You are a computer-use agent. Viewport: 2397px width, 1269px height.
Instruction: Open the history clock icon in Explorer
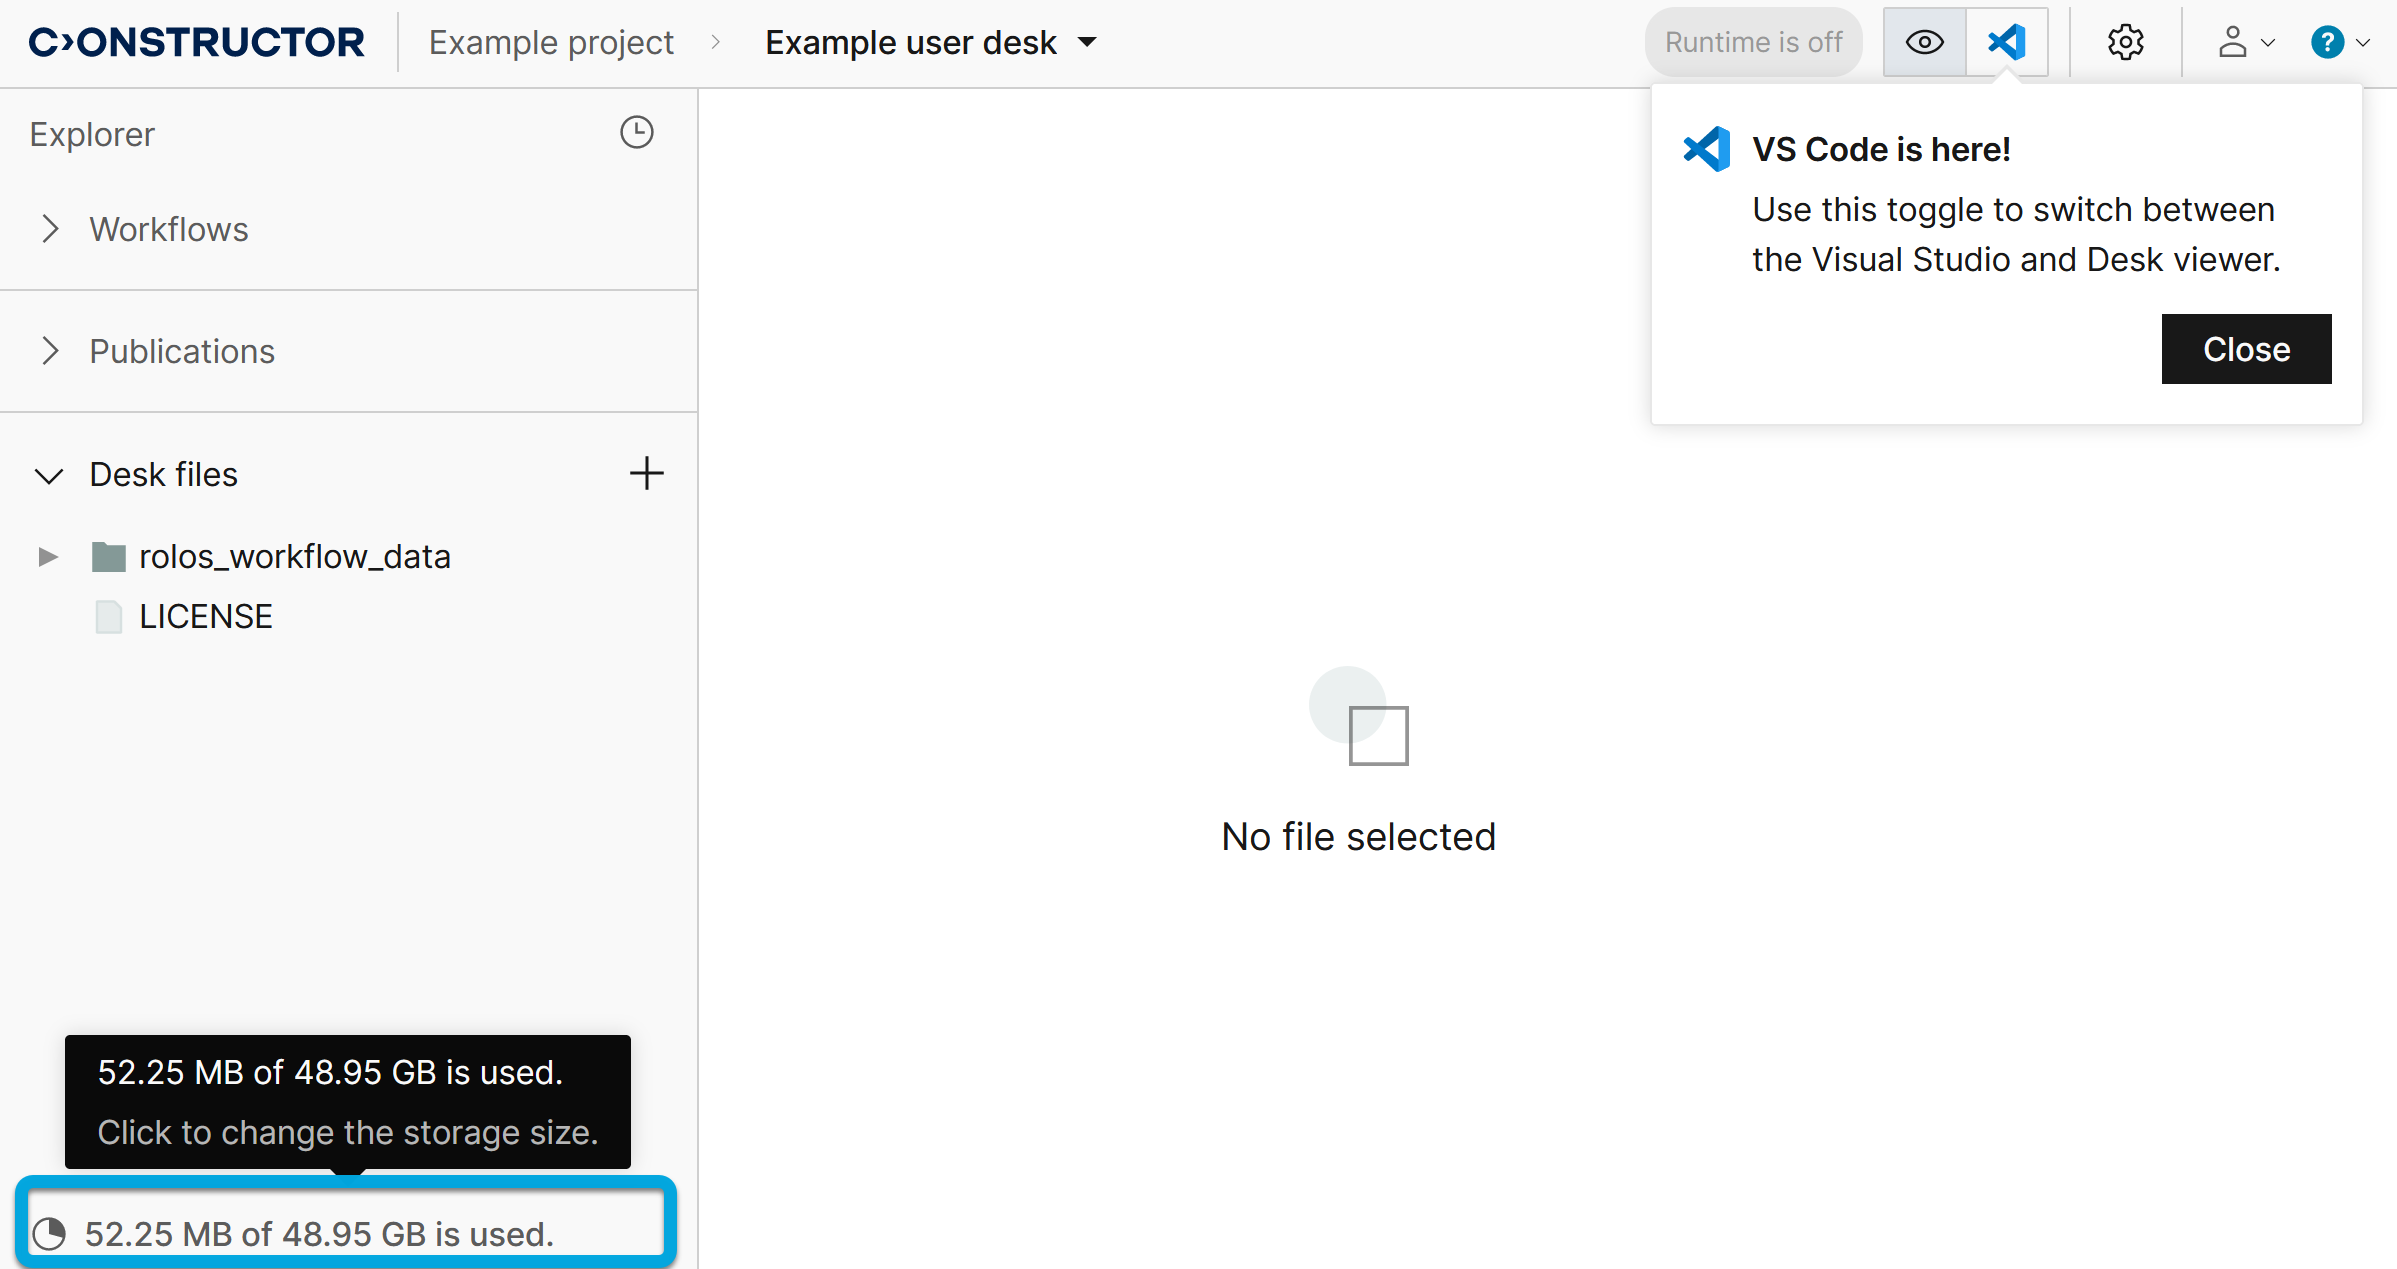[636, 133]
